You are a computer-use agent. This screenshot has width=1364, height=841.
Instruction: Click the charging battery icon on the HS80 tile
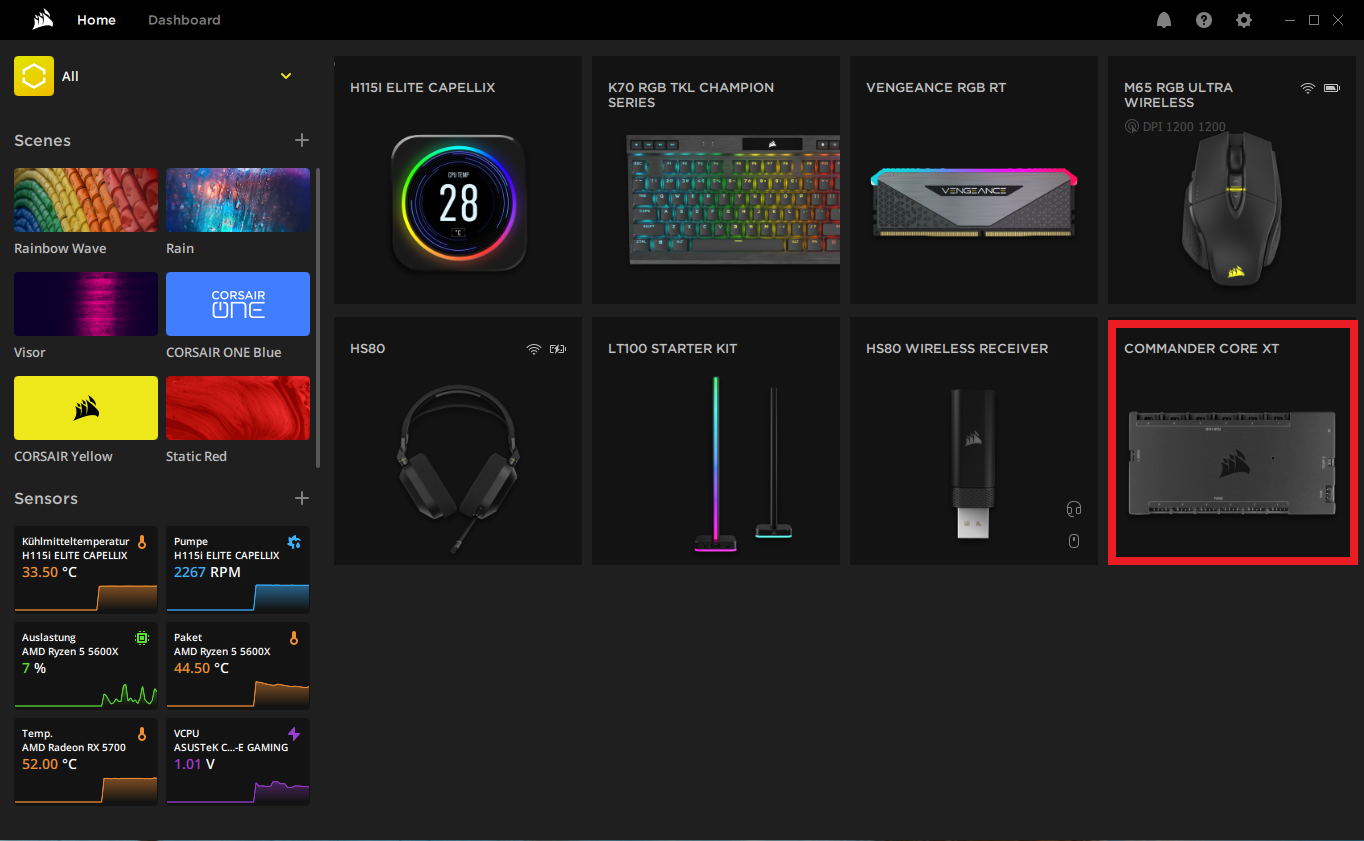557,348
